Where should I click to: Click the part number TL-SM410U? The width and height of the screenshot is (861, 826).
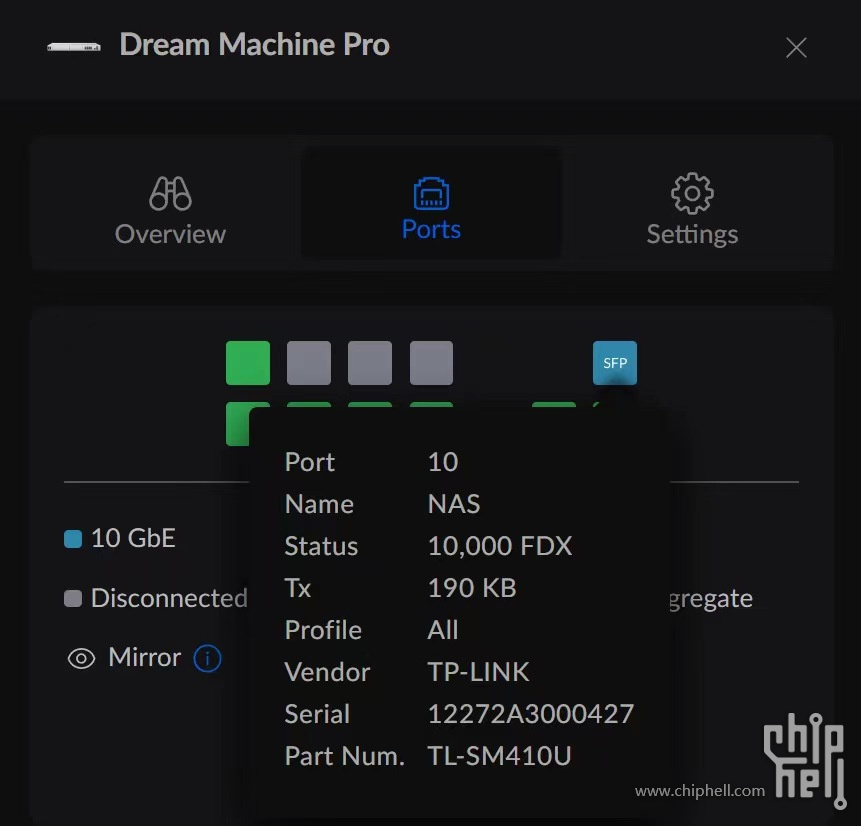tap(499, 756)
